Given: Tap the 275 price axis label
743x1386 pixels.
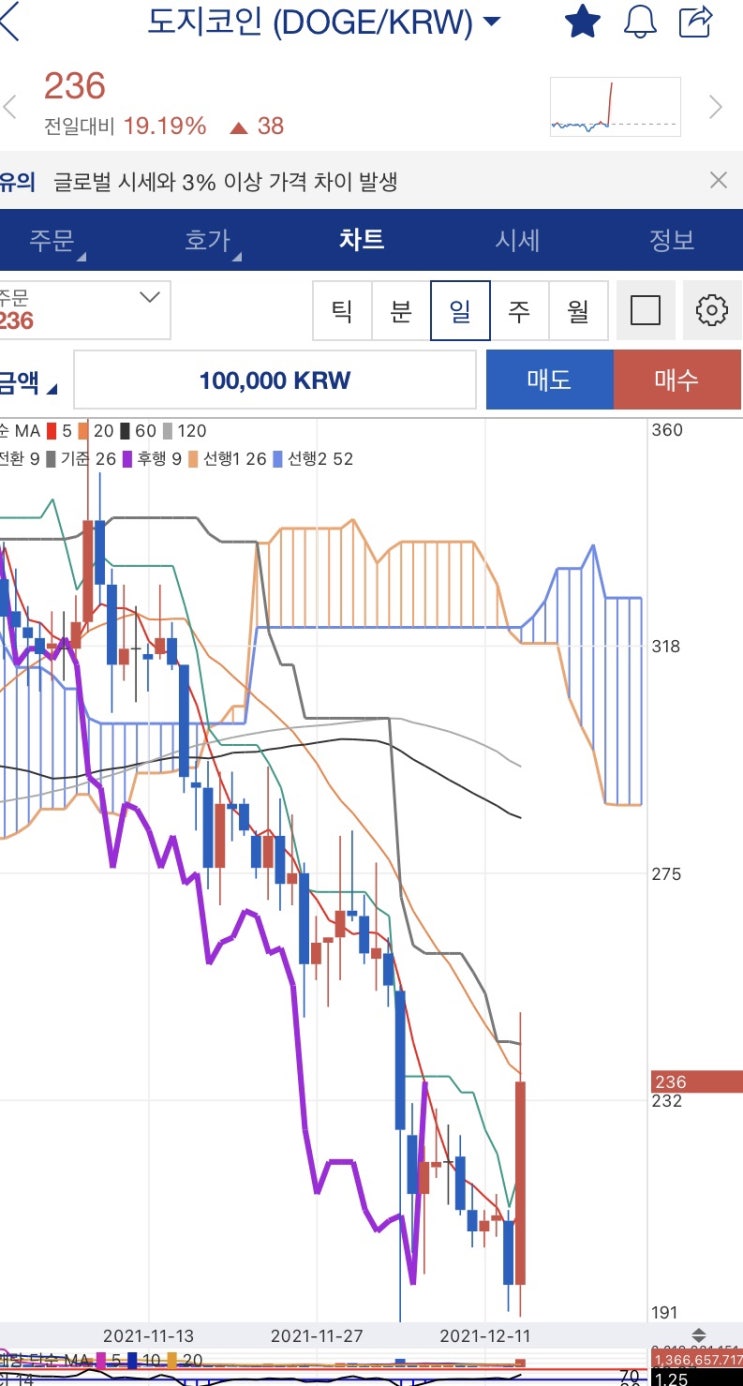Looking at the screenshot, I should (667, 875).
